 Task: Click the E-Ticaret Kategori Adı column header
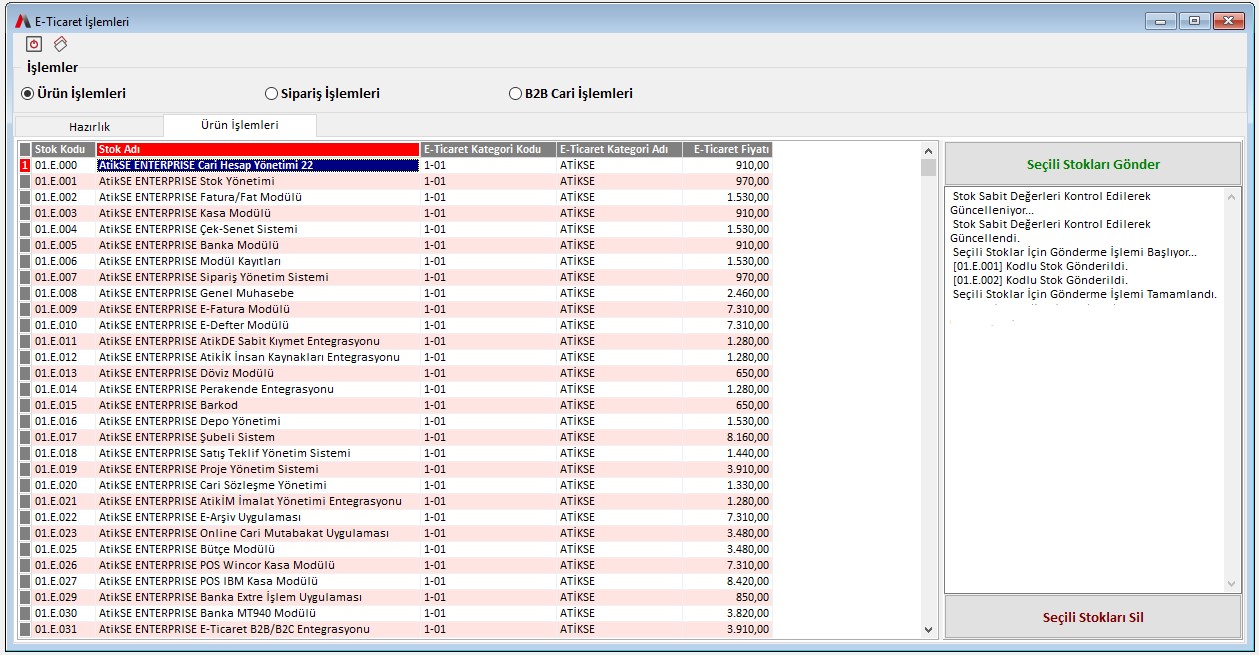click(x=619, y=149)
